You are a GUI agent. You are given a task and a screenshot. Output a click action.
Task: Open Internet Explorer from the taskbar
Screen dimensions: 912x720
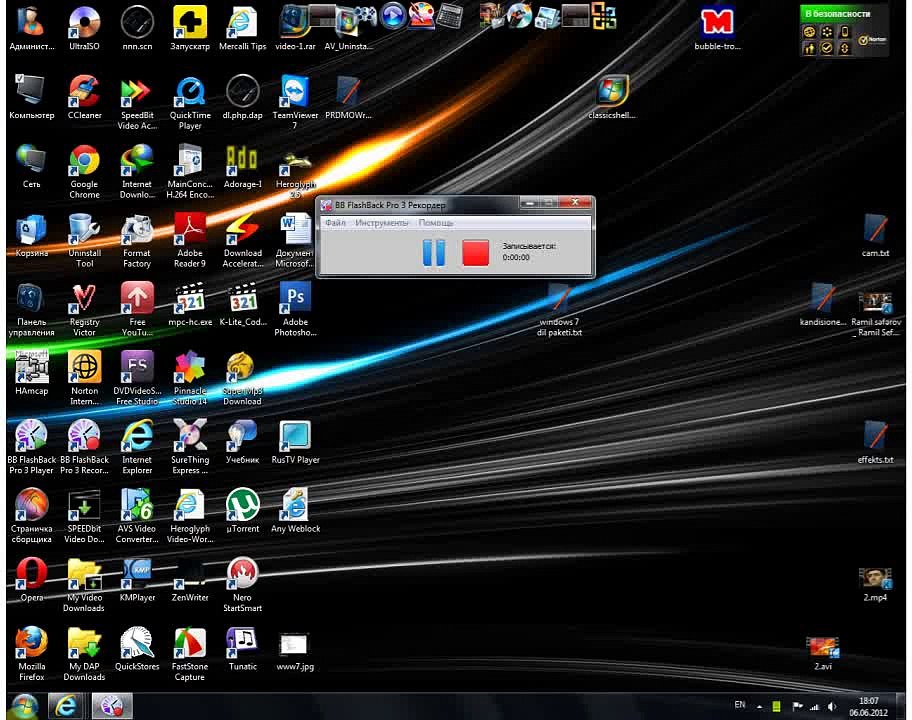[x=65, y=706]
